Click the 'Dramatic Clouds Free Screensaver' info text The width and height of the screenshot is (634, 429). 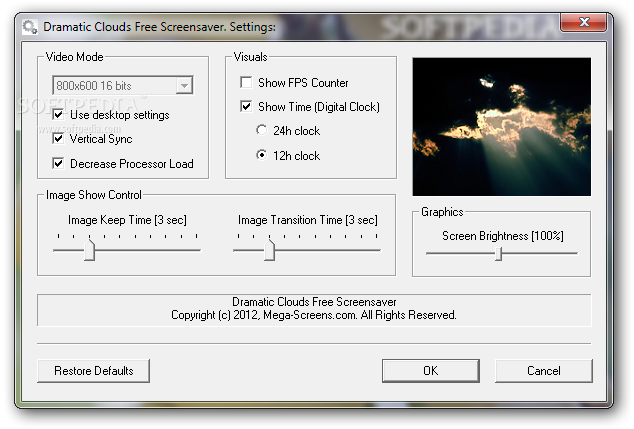[314, 302]
